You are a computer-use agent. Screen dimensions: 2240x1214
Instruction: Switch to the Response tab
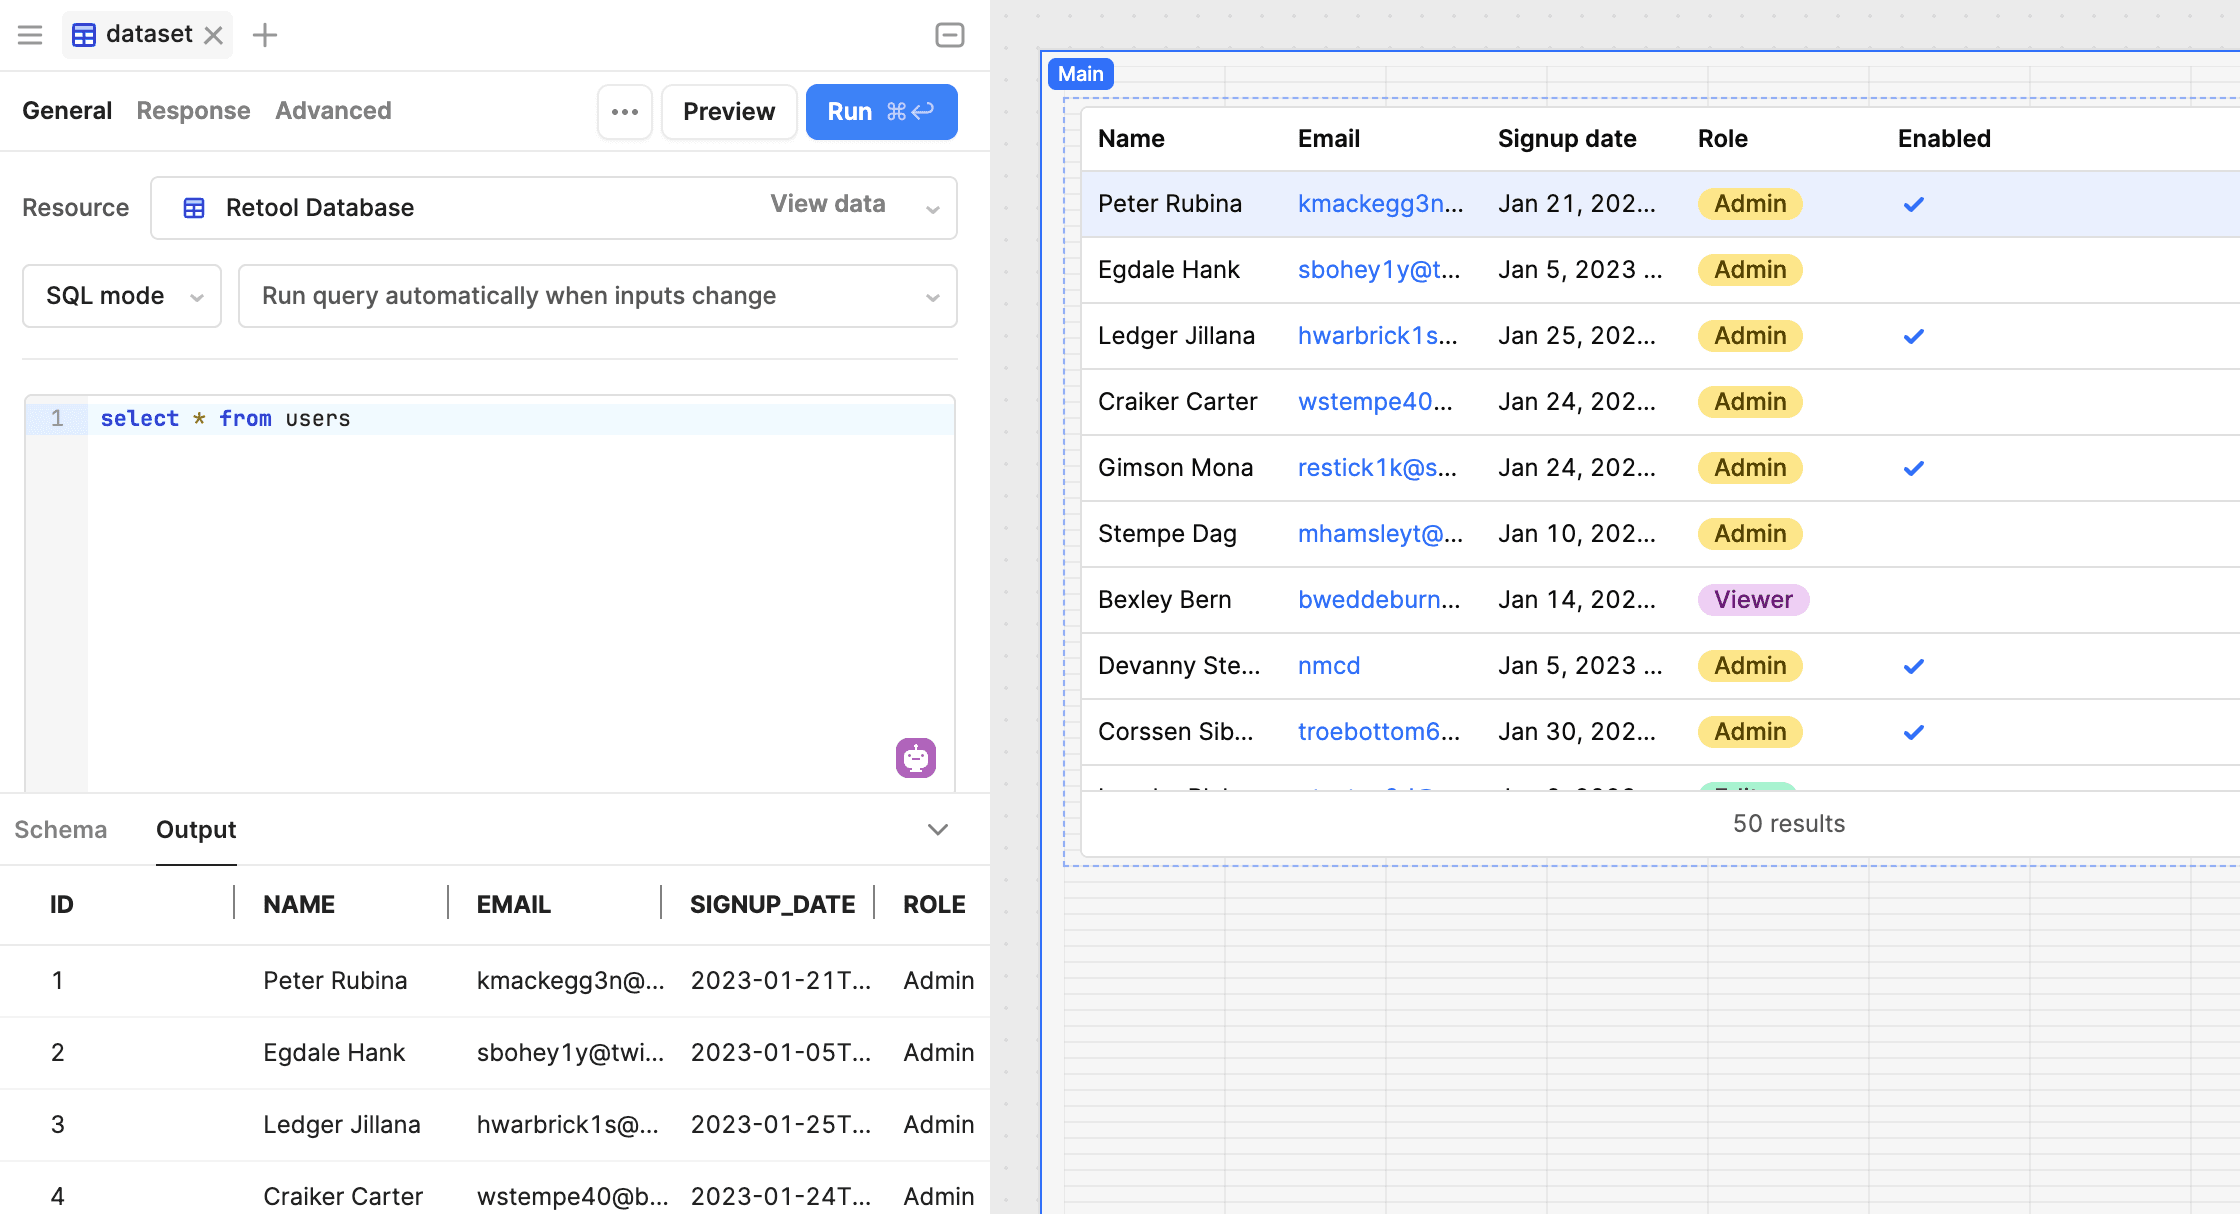coord(193,111)
